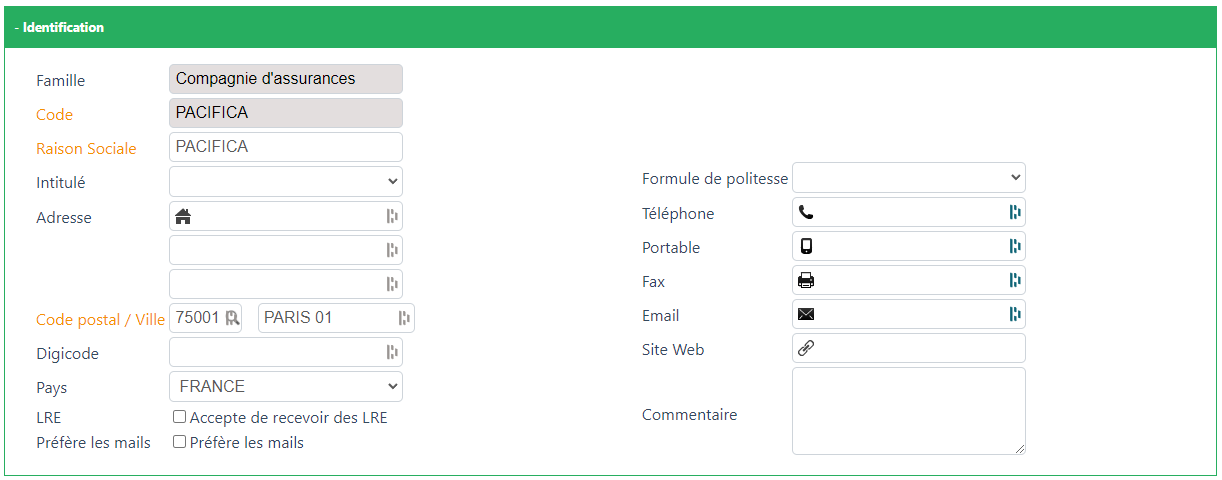1222x480 pixels.
Task: Click the printer icon in Fax field
Action: pyautogui.click(x=806, y=280)
